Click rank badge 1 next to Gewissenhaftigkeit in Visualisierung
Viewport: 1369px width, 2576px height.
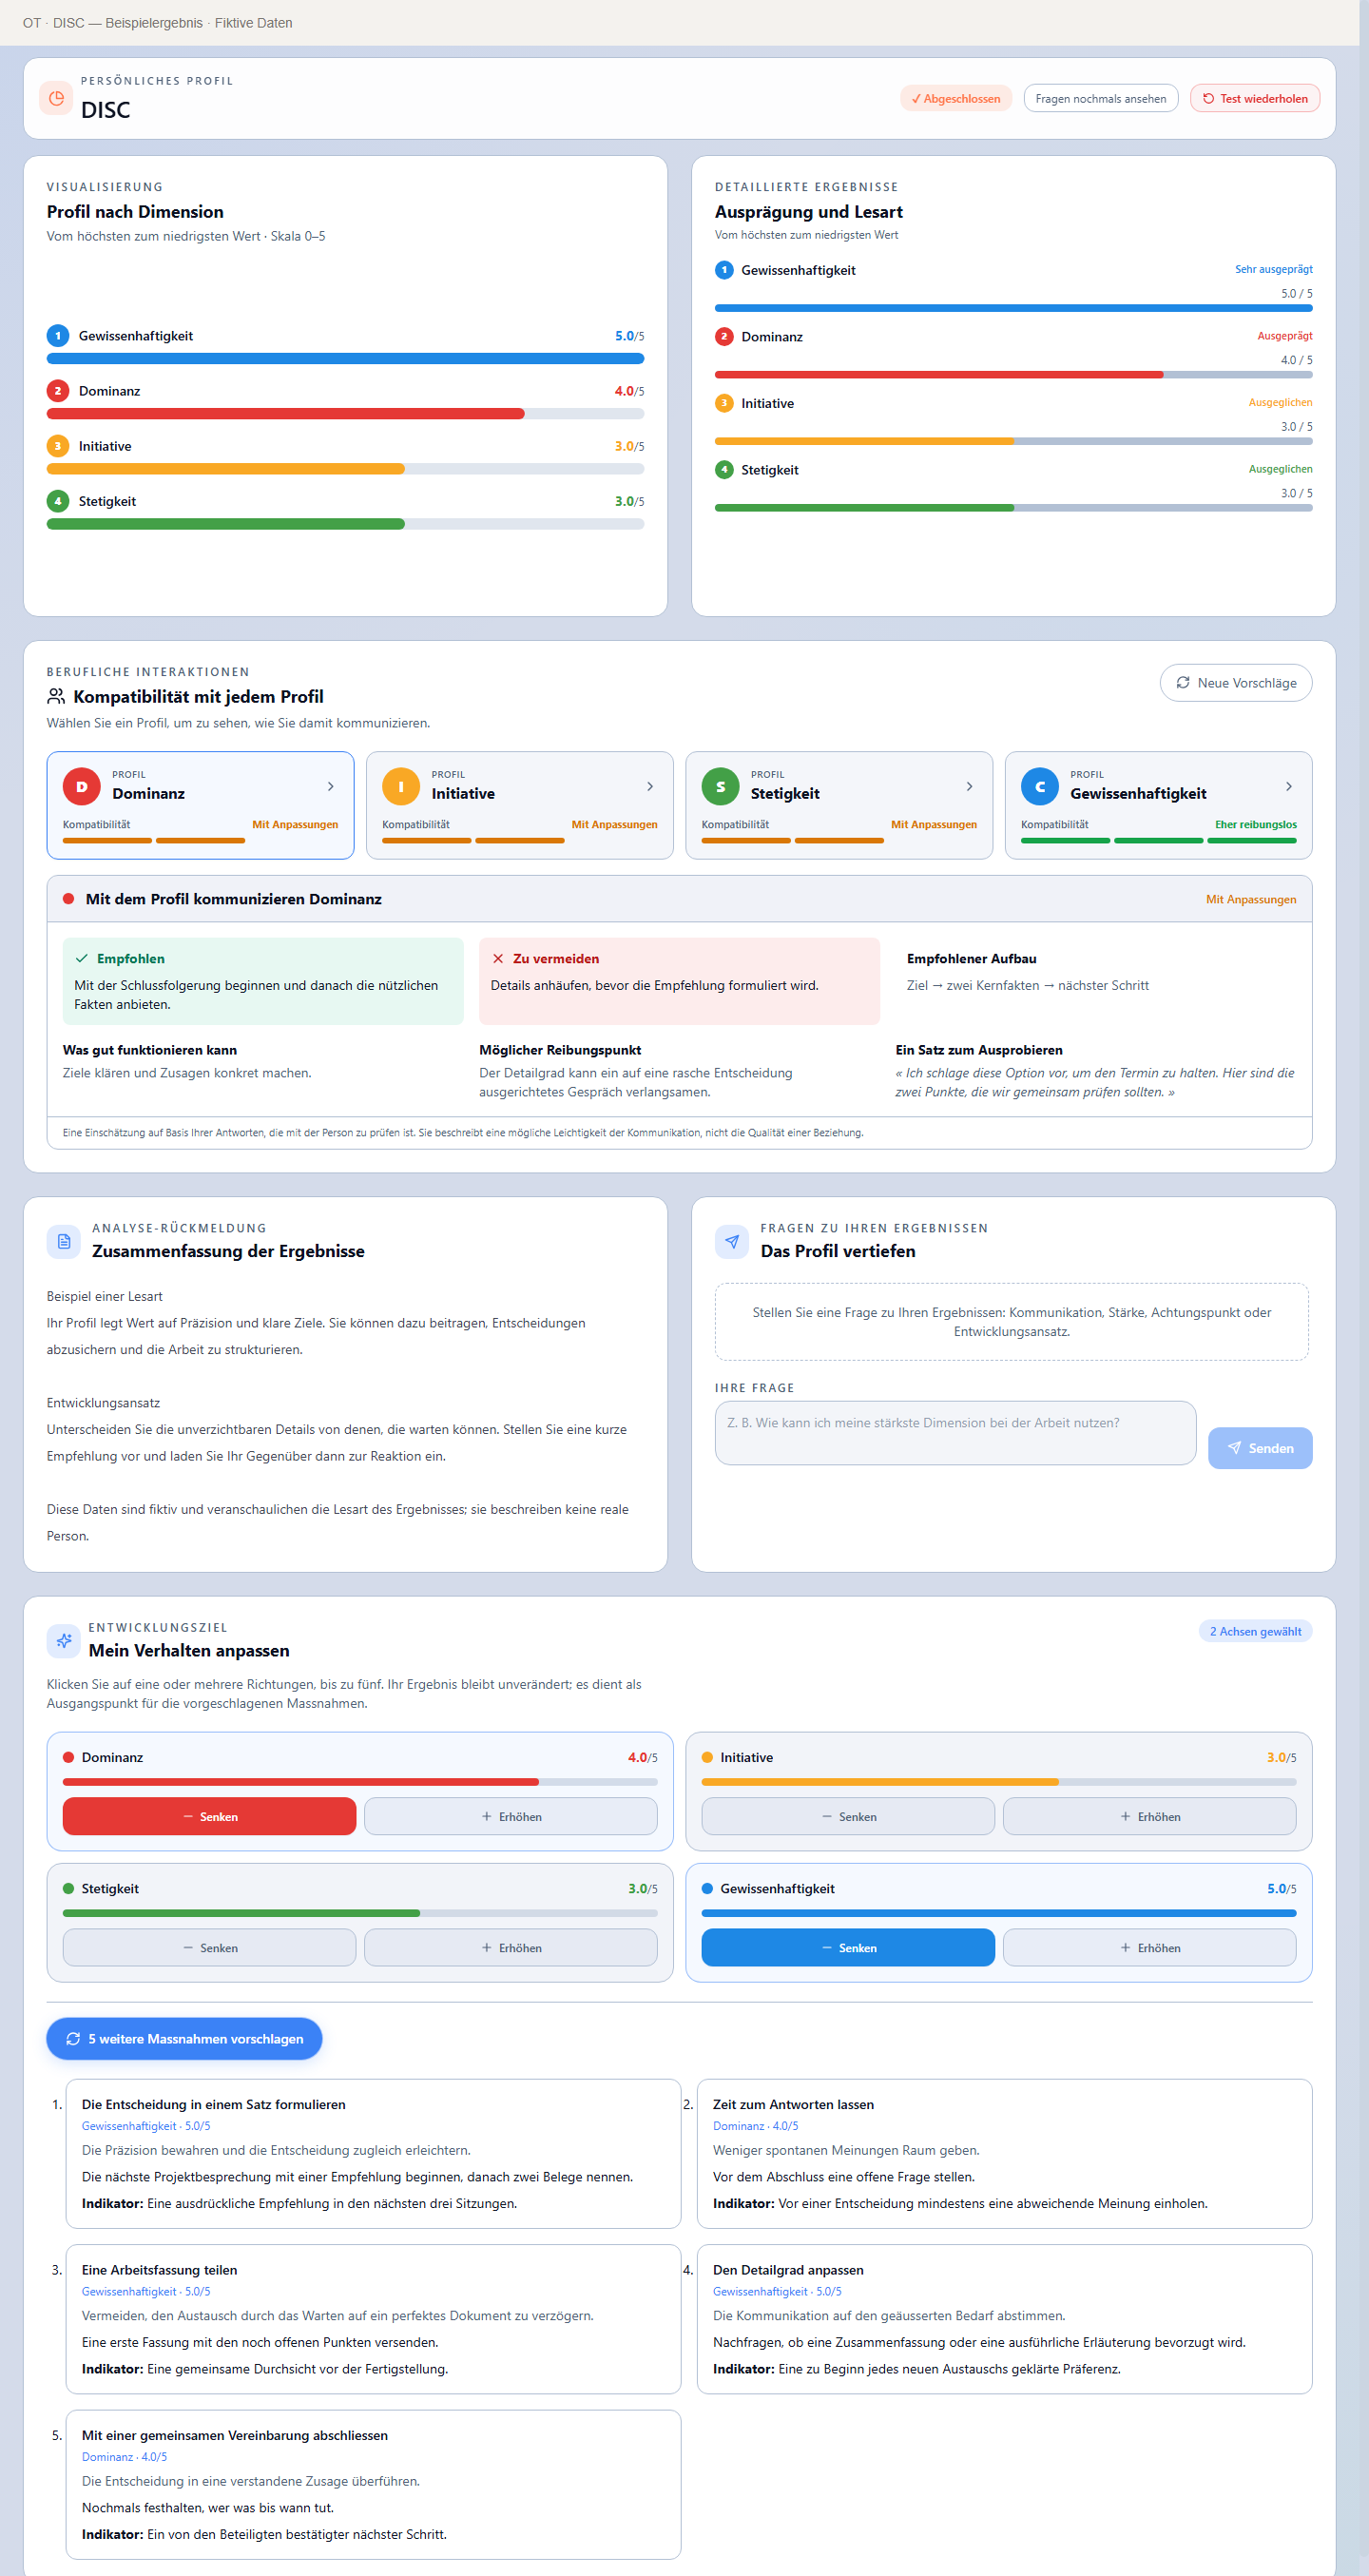(58, 335)
